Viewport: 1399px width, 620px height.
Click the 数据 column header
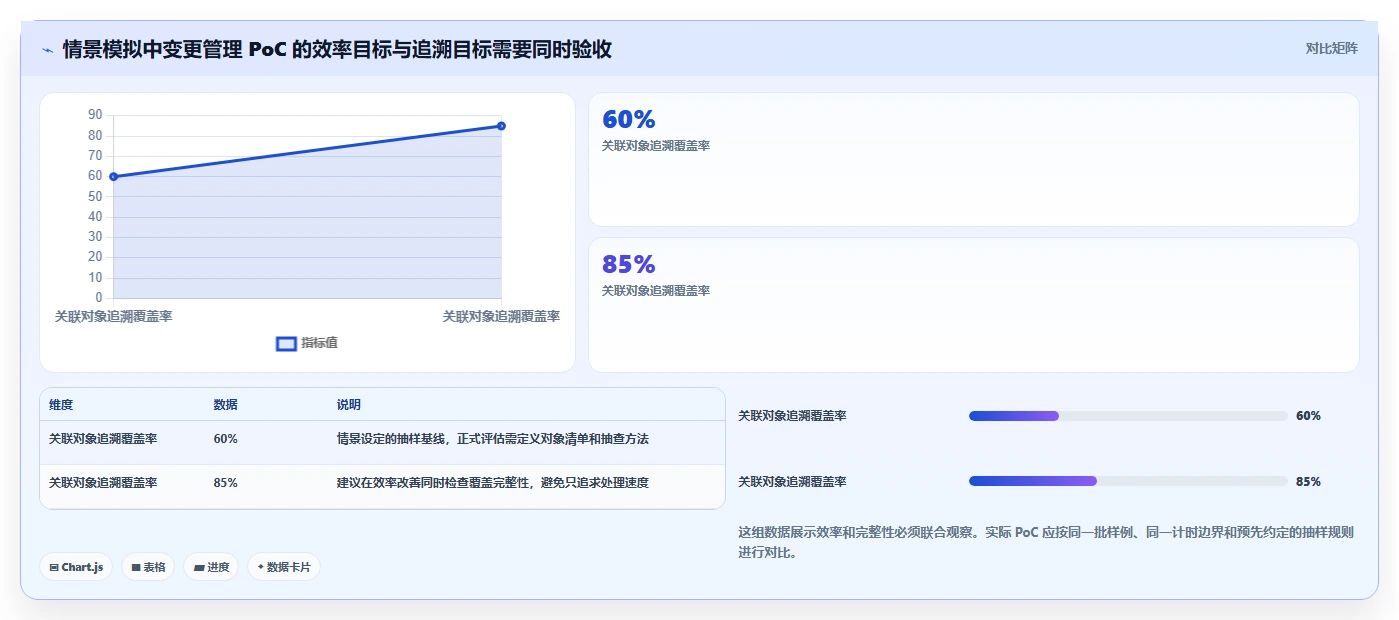tap(225, 405)
